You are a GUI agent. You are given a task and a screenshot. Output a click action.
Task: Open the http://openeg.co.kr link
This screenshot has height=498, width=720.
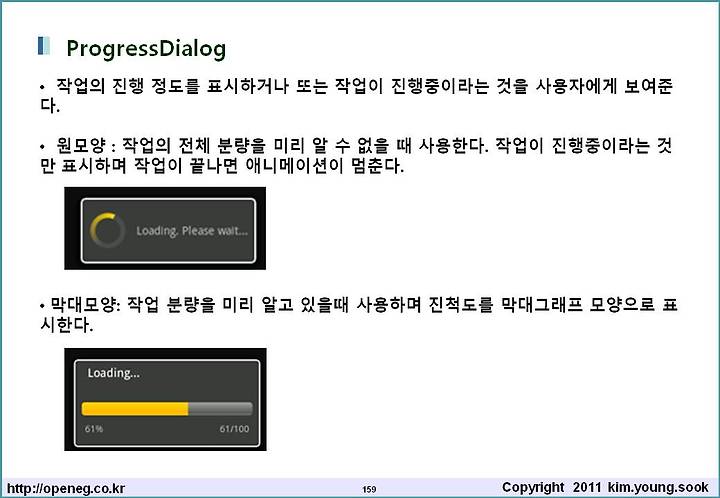coord(66,488)
